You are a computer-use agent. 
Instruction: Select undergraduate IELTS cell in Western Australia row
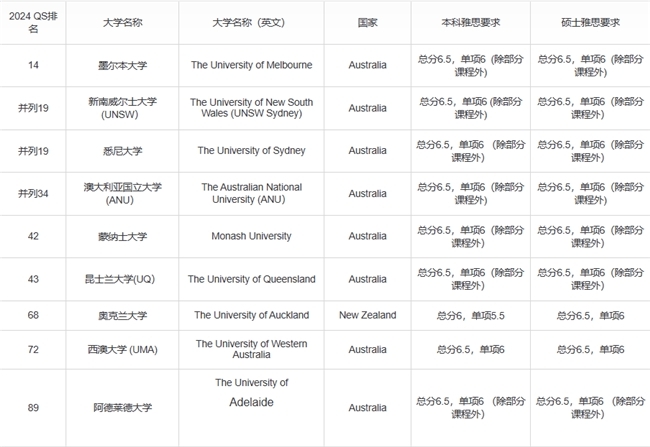click(471, 350)
